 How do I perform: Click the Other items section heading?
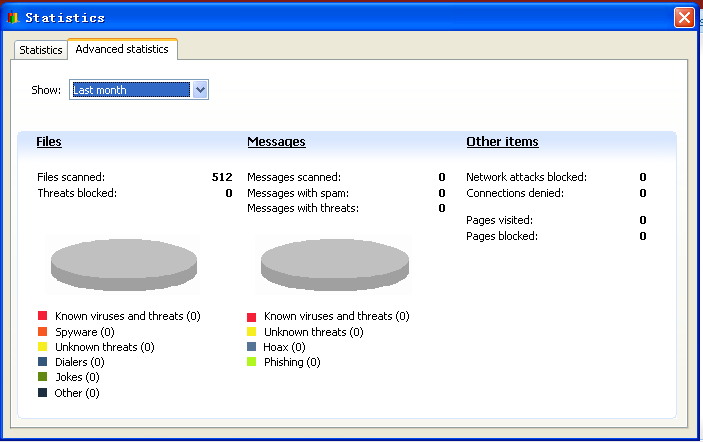[x=502, y=142]
